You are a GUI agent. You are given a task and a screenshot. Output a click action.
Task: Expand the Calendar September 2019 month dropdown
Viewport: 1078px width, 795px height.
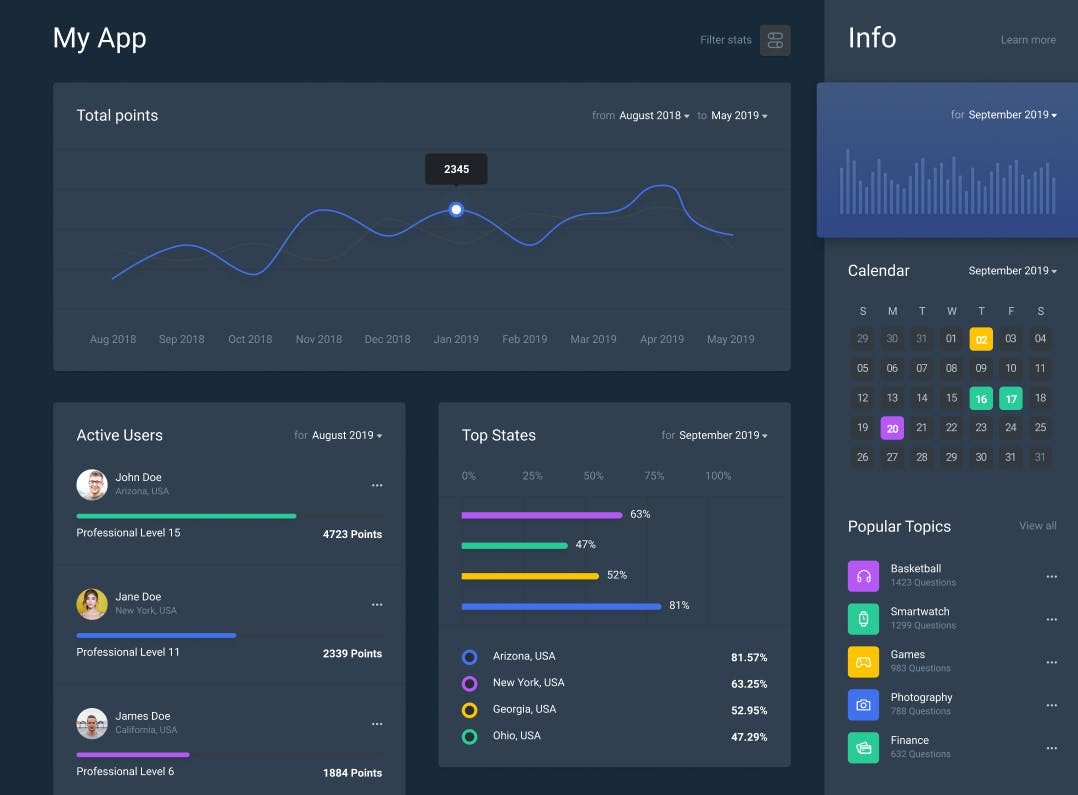click(1012, 271)
